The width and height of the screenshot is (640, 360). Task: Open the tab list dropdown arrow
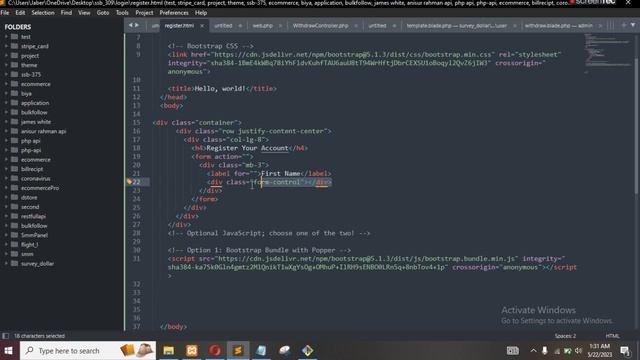click(x=633, y=25)
